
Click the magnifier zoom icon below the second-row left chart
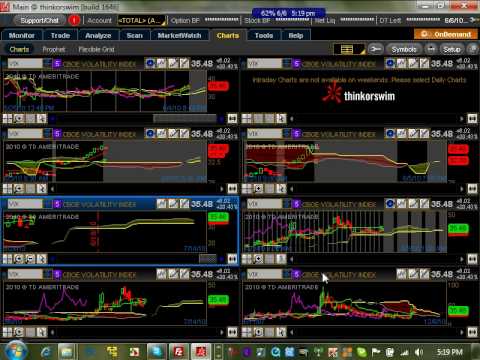[19, 189]
